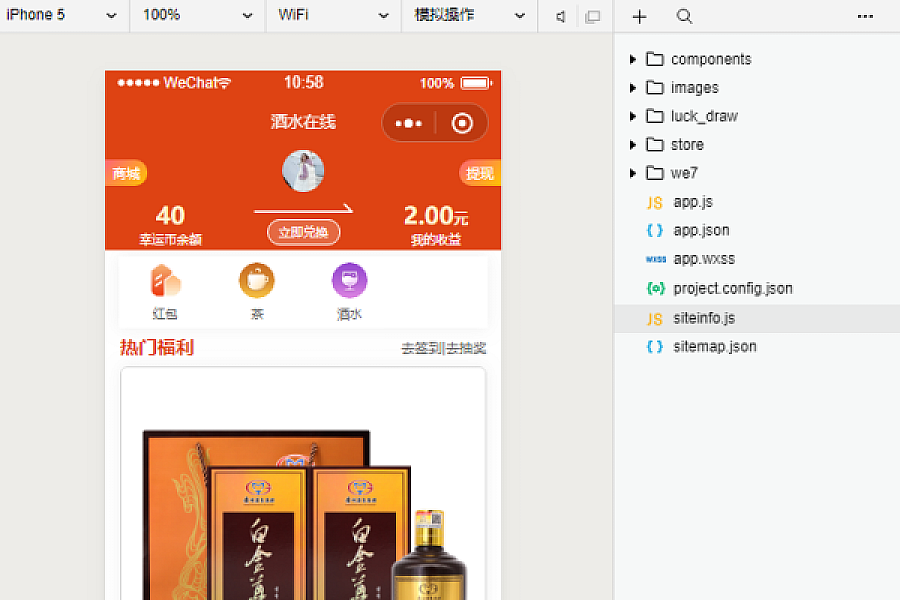Image resolution: width=900 pixels, height=600 pixels.
Task: Toggle the simulator sound speaker icon
Action: tap(561, 17)
